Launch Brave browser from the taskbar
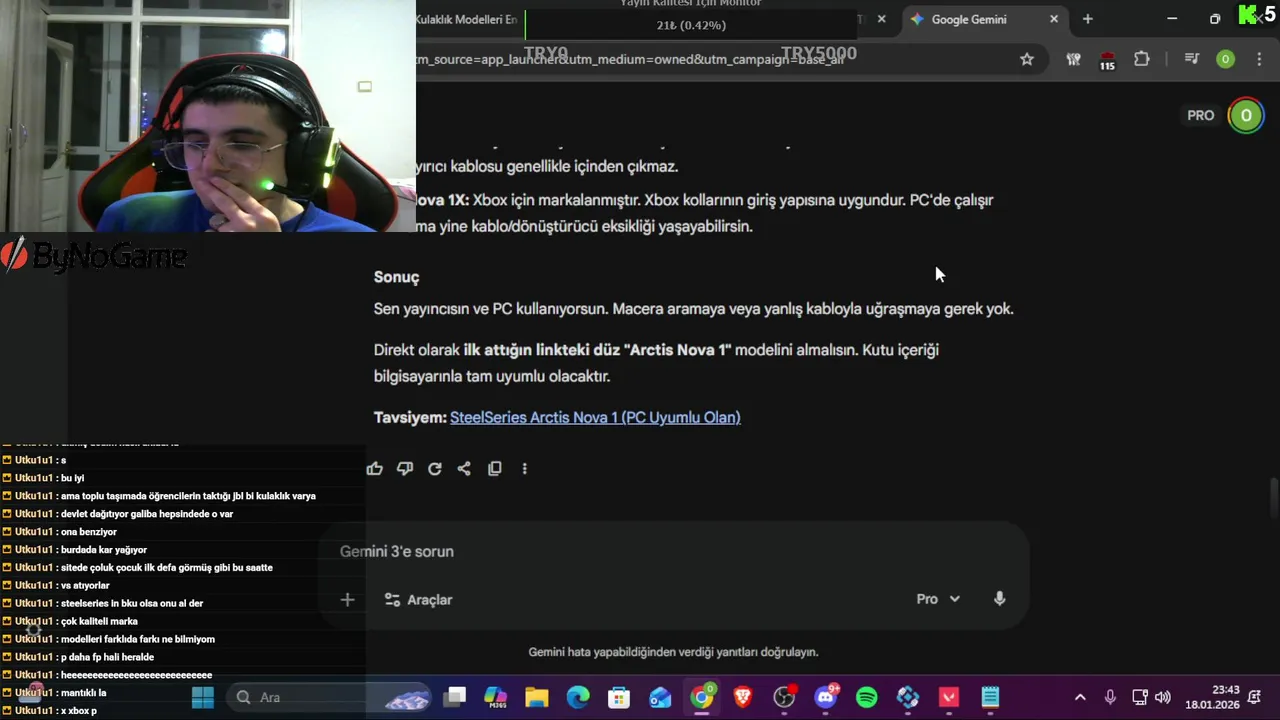 click(743, 697)
